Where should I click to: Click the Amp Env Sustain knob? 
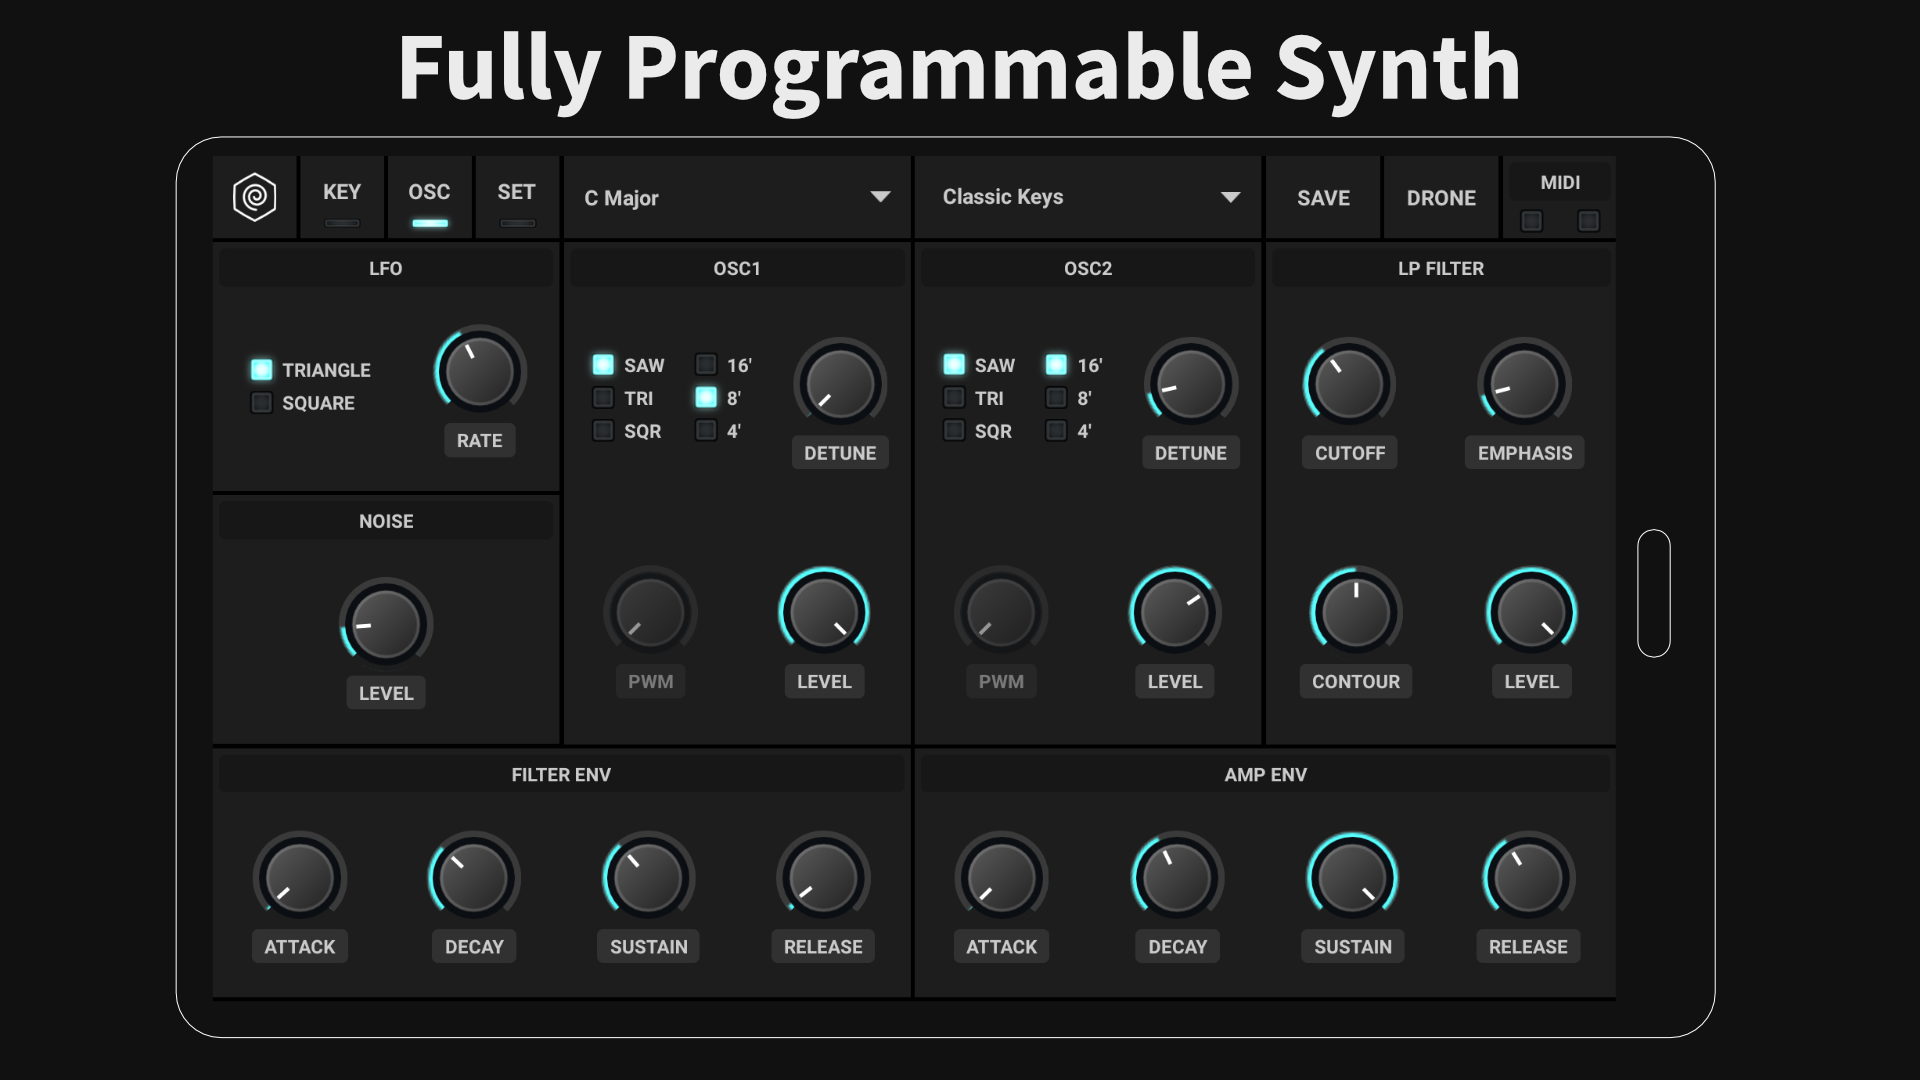click(x=1352, y=878)
